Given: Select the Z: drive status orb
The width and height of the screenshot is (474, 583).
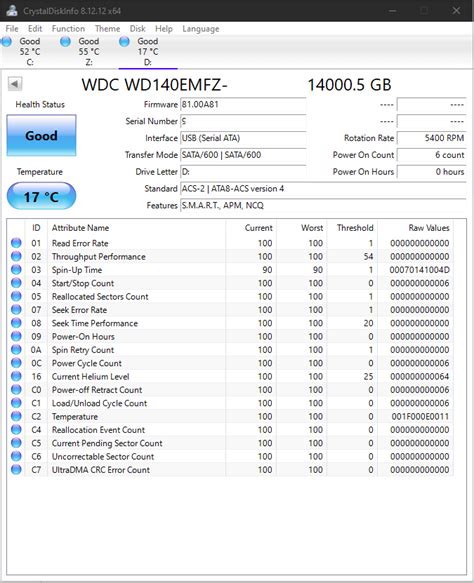Looking at the screenshot, I should (x=65, y=42).
